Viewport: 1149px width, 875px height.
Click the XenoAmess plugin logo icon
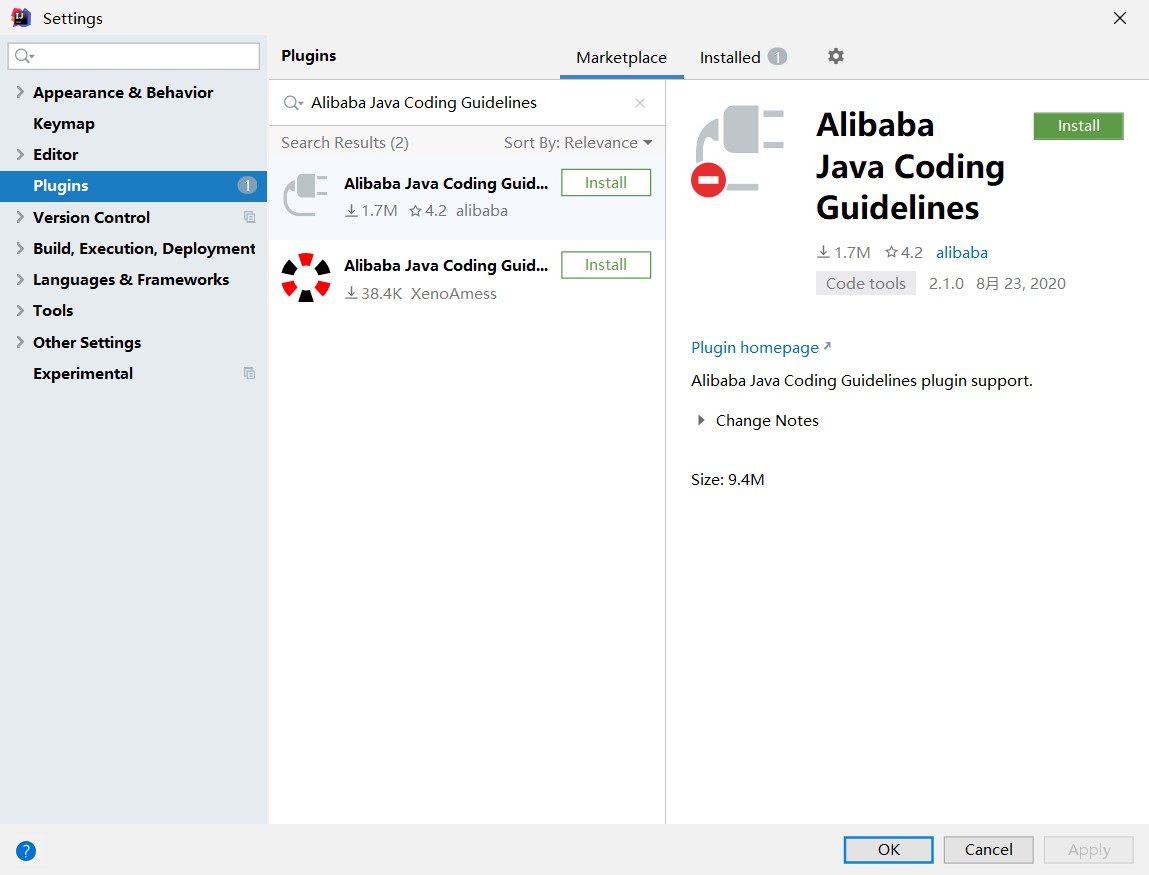305,278
